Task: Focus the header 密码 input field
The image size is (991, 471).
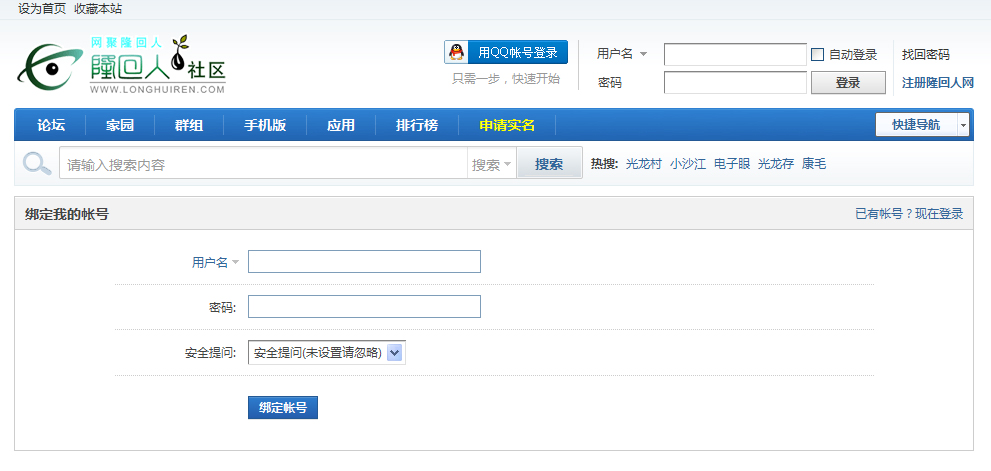Action: pos(735,83)
